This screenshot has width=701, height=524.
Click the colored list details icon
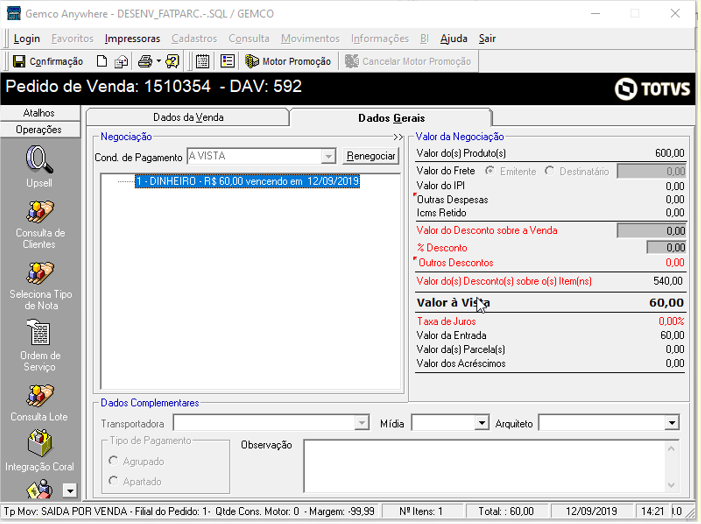pos(228,61)
